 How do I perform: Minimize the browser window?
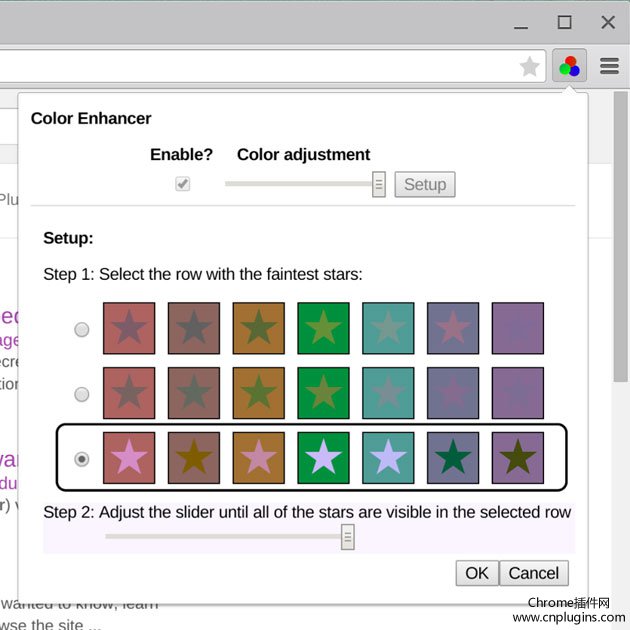[521, 27]
